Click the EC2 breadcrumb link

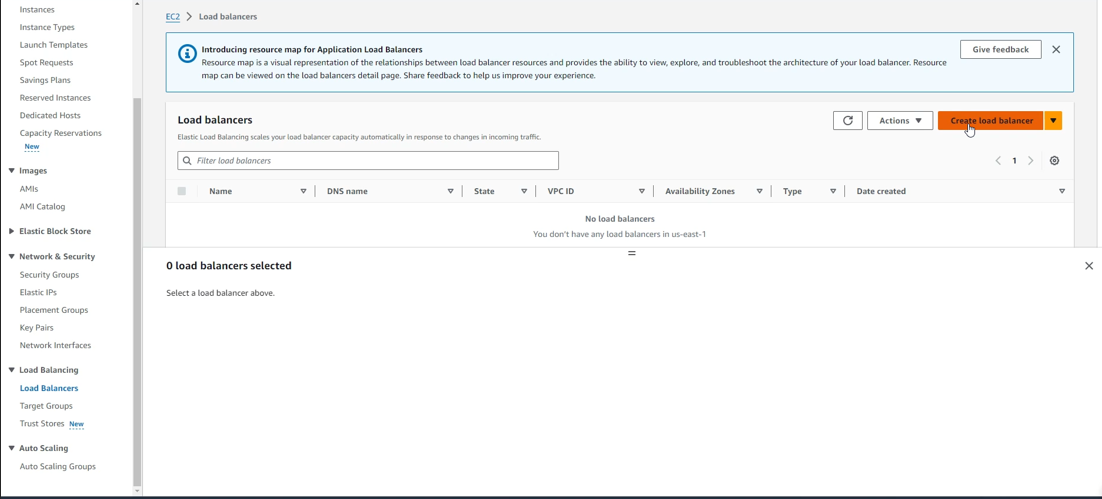(x=173, y=17)
